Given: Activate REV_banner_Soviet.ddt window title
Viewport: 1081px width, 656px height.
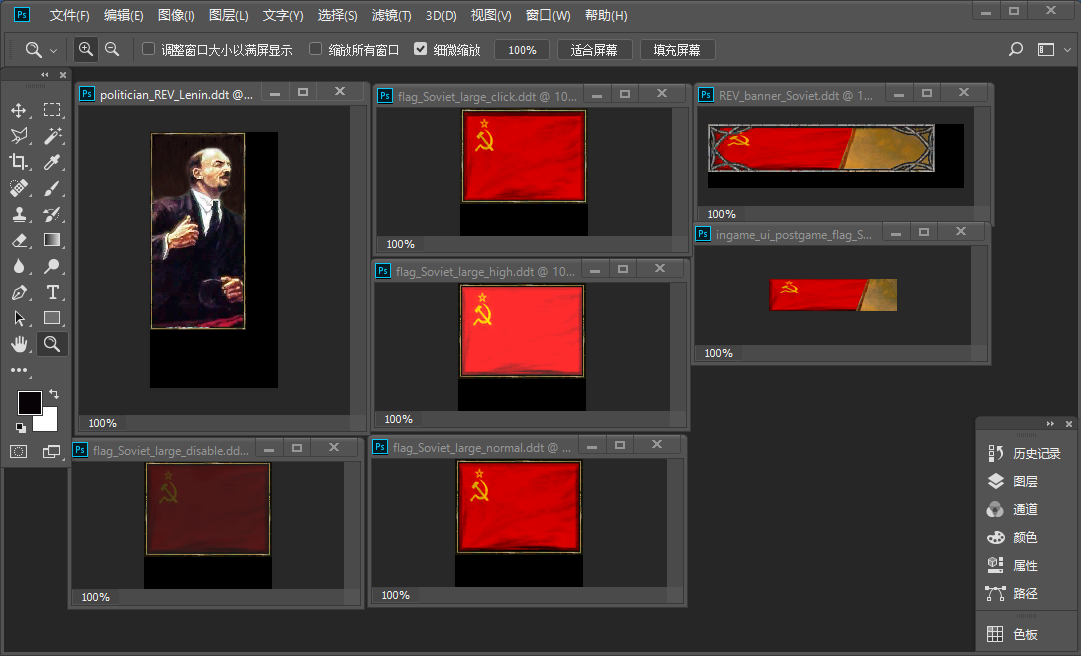Looking at the screenshot, I should 796,96.
